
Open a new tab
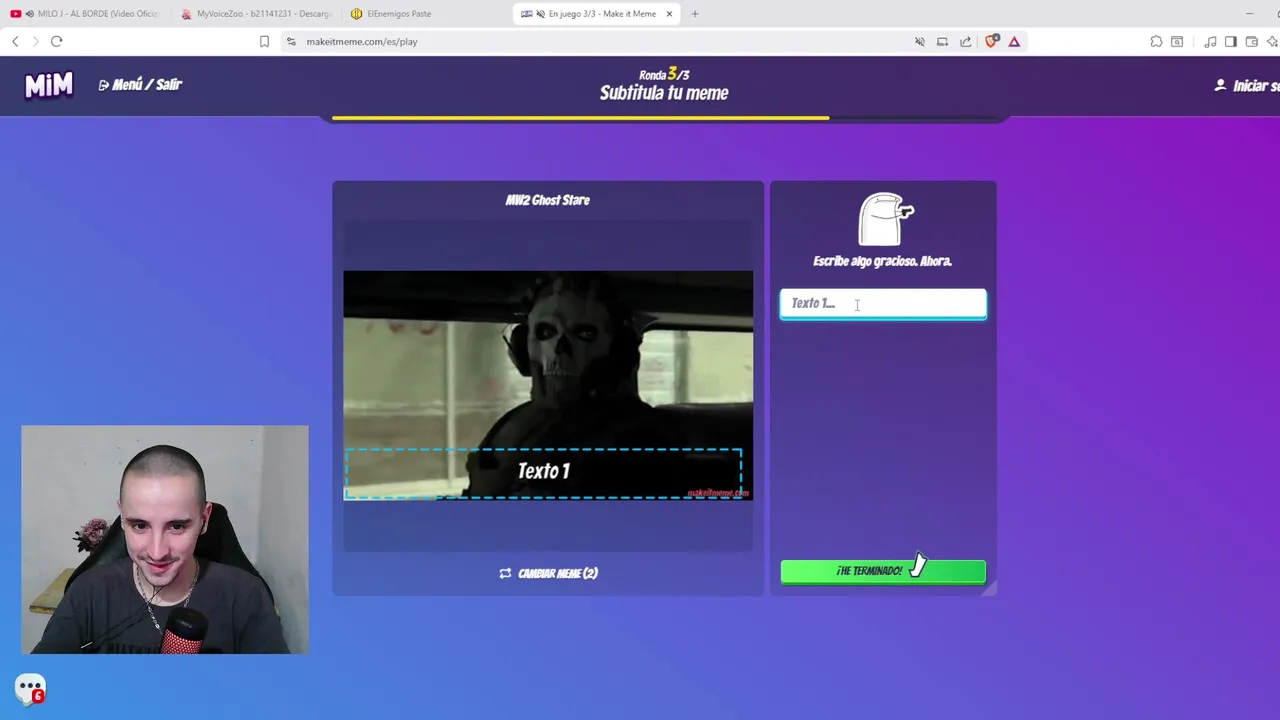(695, 14)
